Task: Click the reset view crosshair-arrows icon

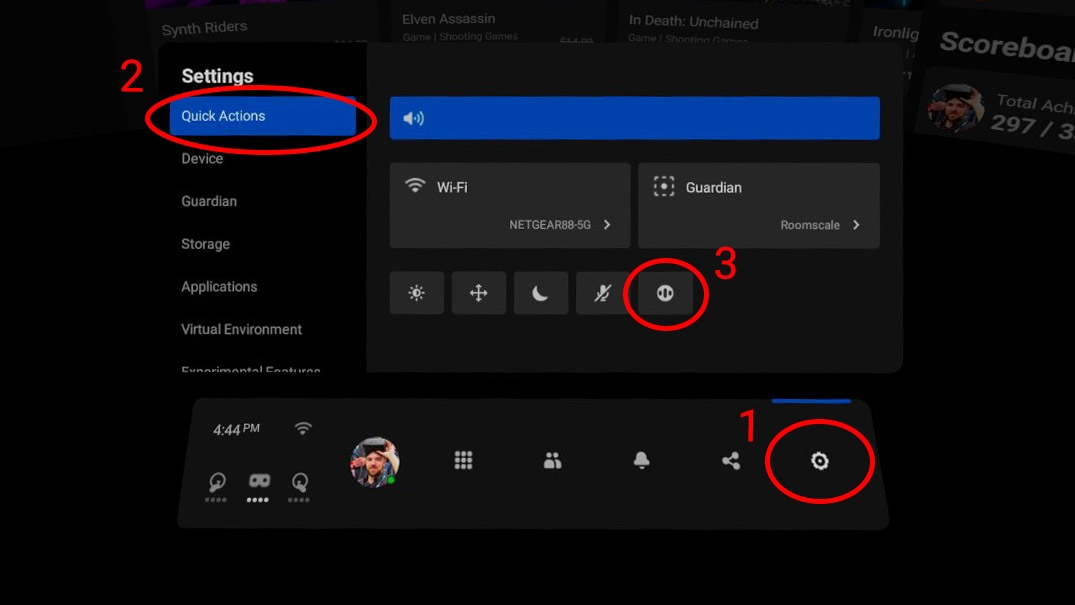Action: [479, 293]
